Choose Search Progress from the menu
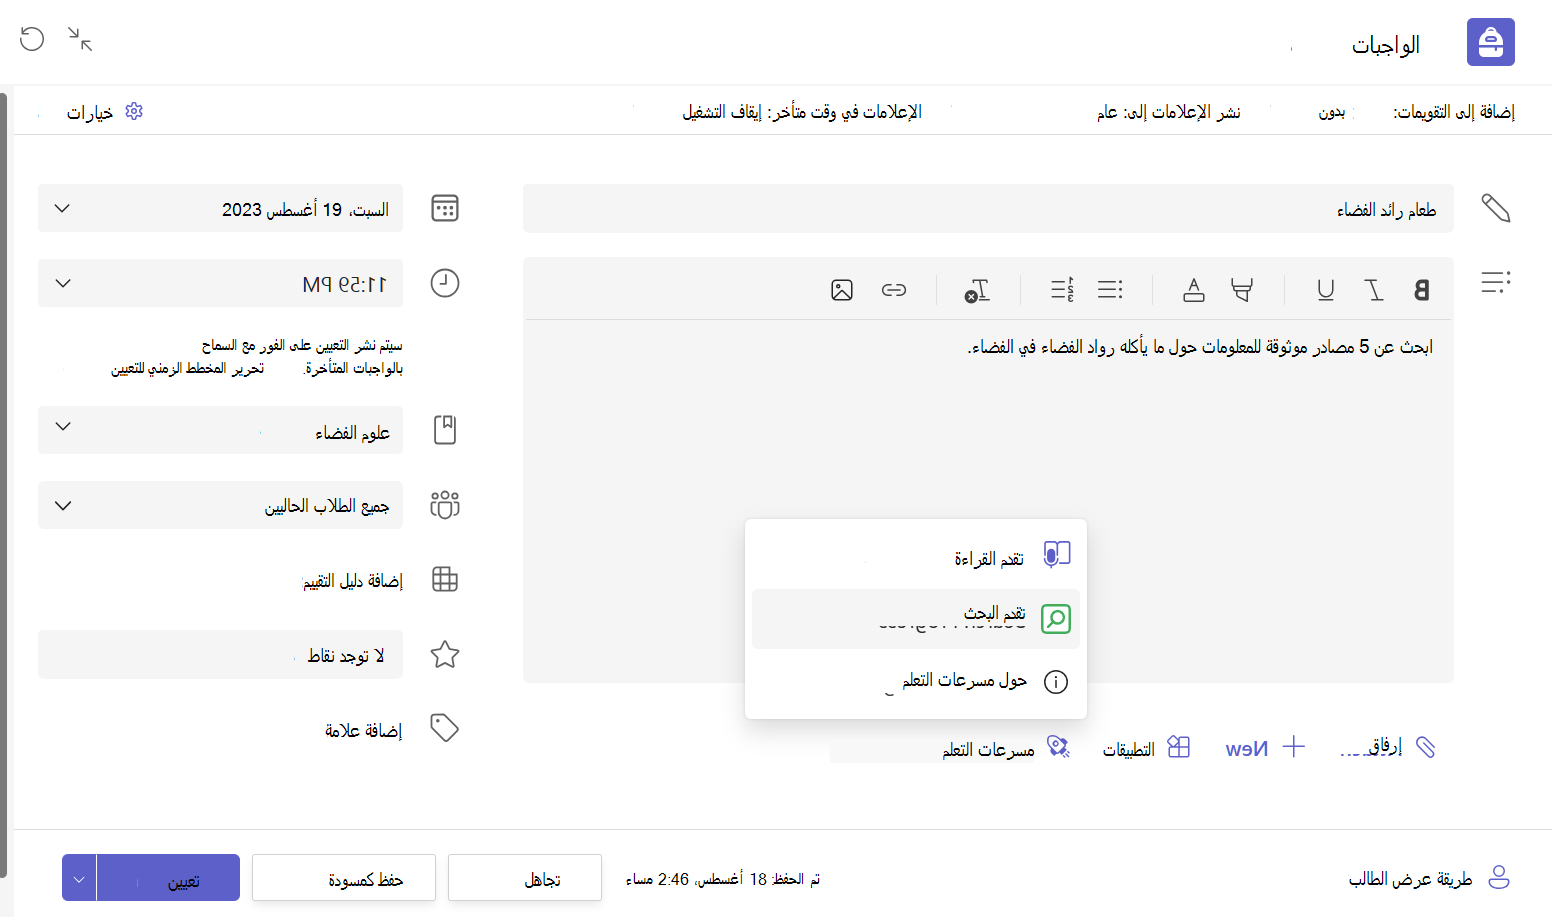The width and height of the screenshot is (1552, 917). 916,619
